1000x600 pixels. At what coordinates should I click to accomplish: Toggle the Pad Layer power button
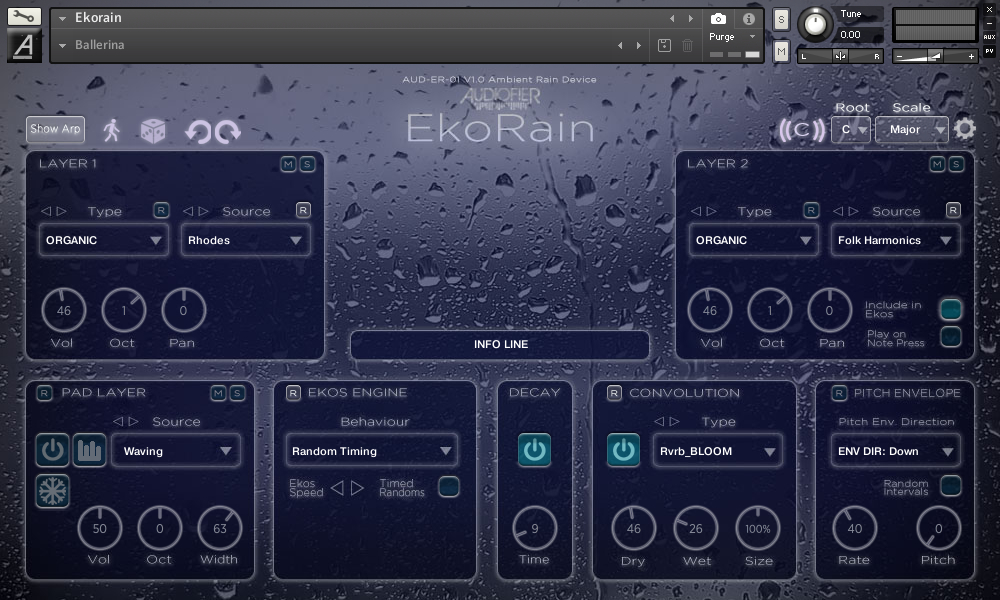(52, 450)
